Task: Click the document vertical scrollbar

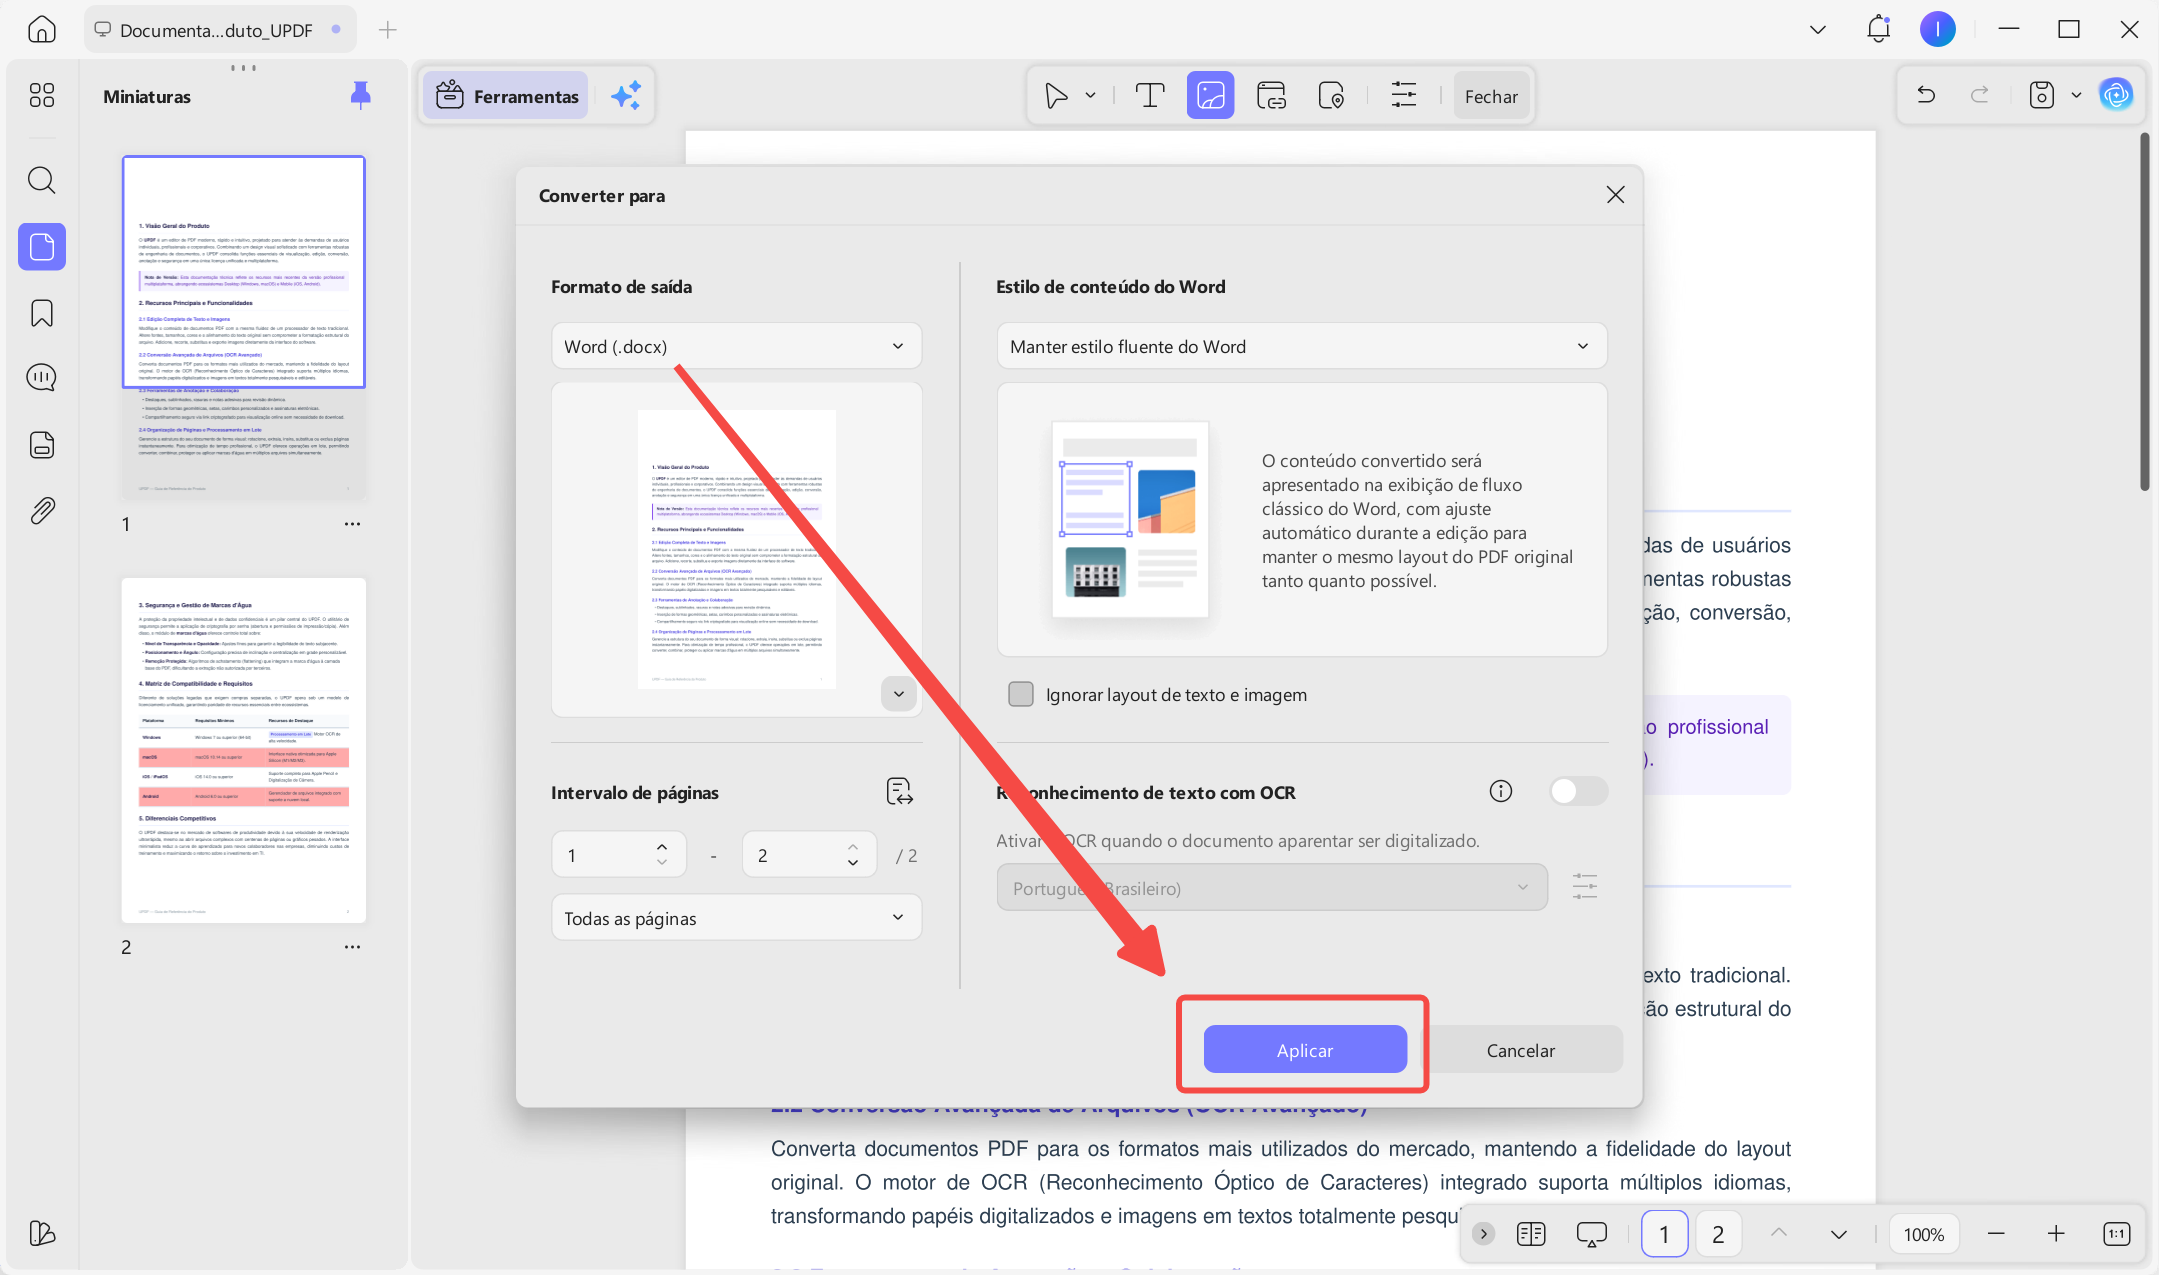Action: point(2144,311)
